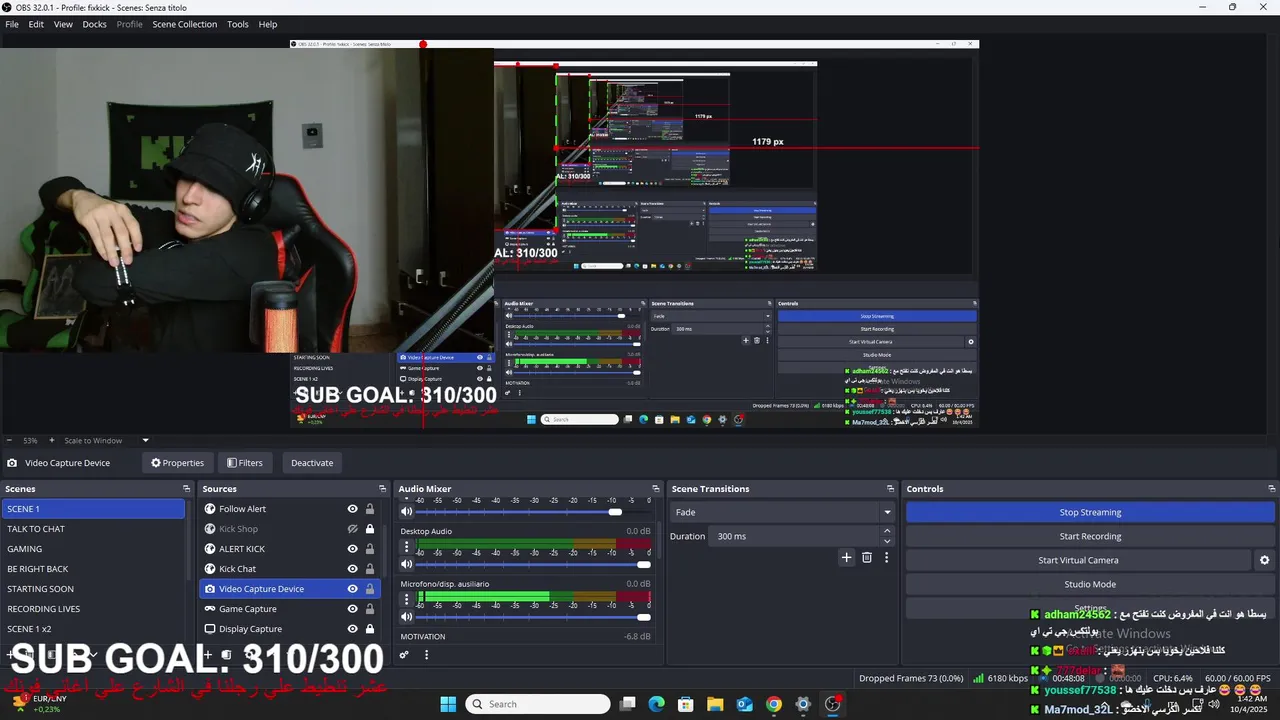The height and width of the screenshot is (720, 1280).
Task: Pop out the Audio Mixer dock
Action: 656,489
